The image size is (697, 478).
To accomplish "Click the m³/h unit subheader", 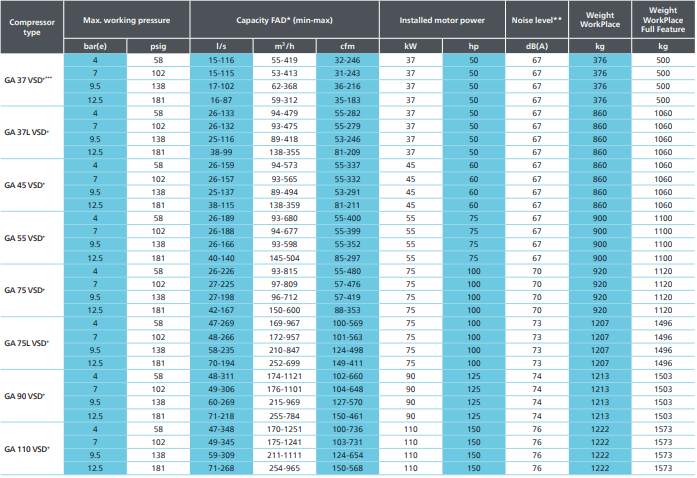I will coord(284,46).
